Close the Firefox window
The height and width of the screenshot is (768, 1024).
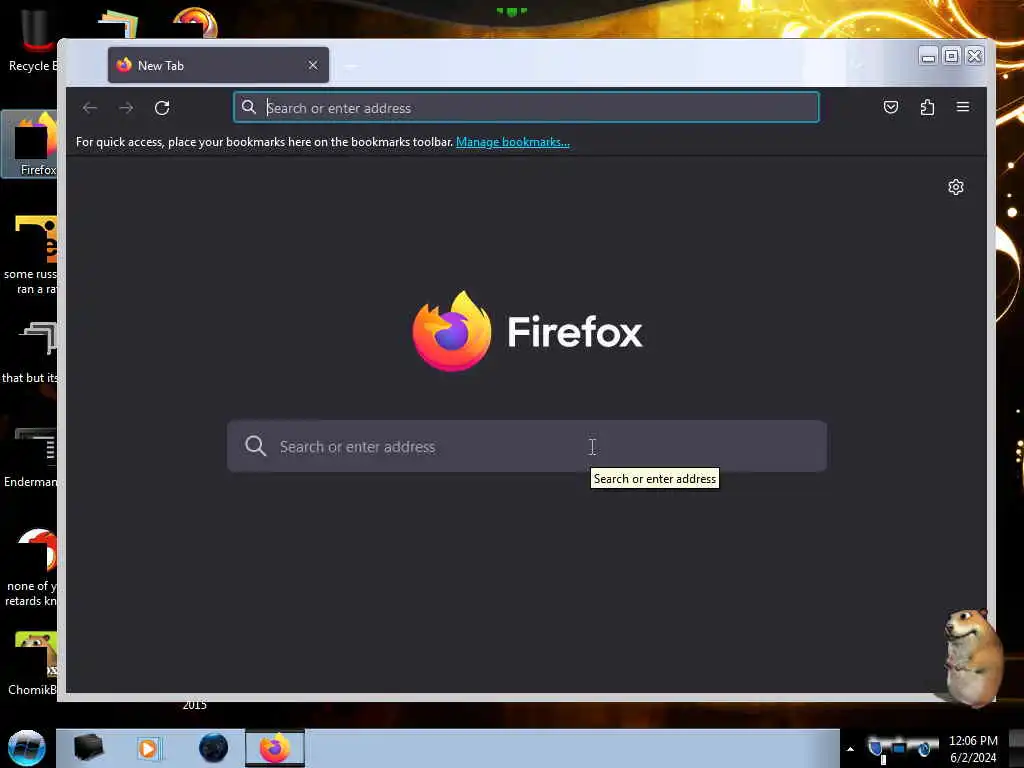pos(974,57)
